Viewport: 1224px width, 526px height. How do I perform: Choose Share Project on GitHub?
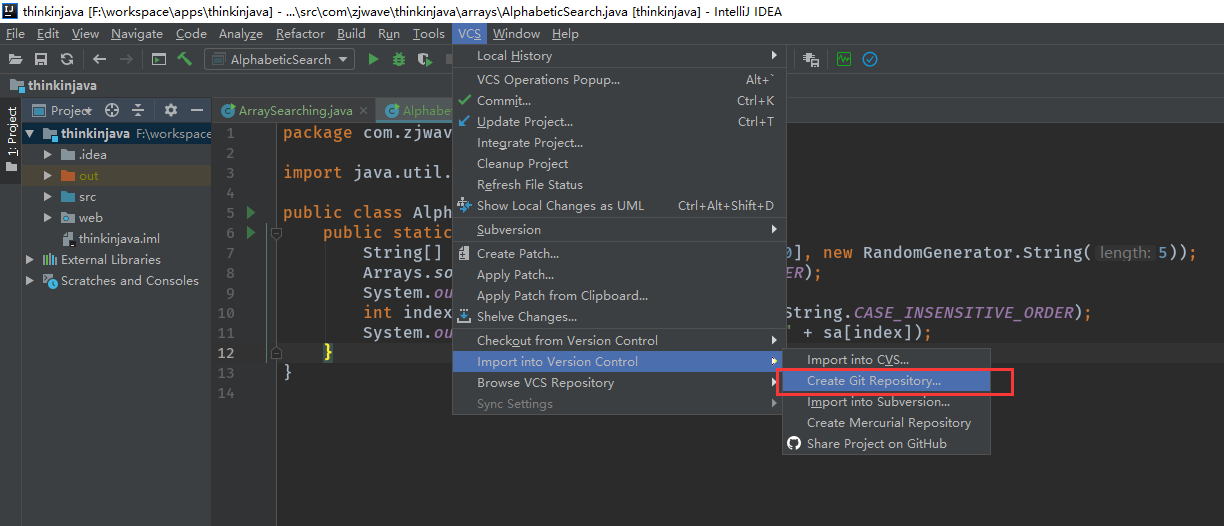tap(876, 444)
